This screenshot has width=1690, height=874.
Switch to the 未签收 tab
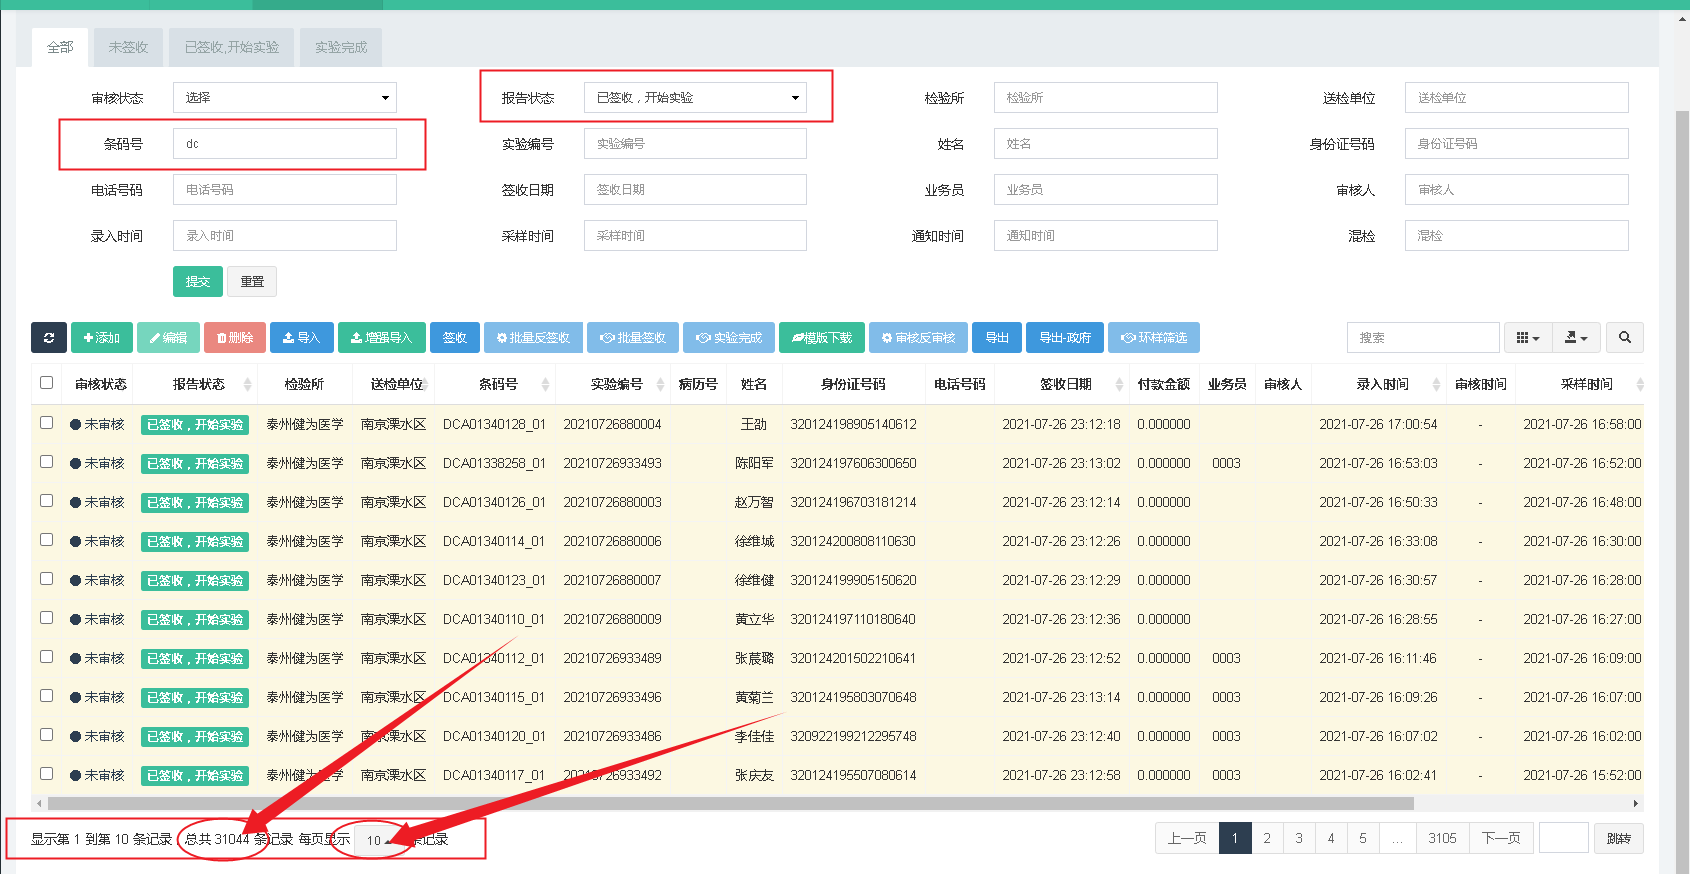tap(128, 47)
